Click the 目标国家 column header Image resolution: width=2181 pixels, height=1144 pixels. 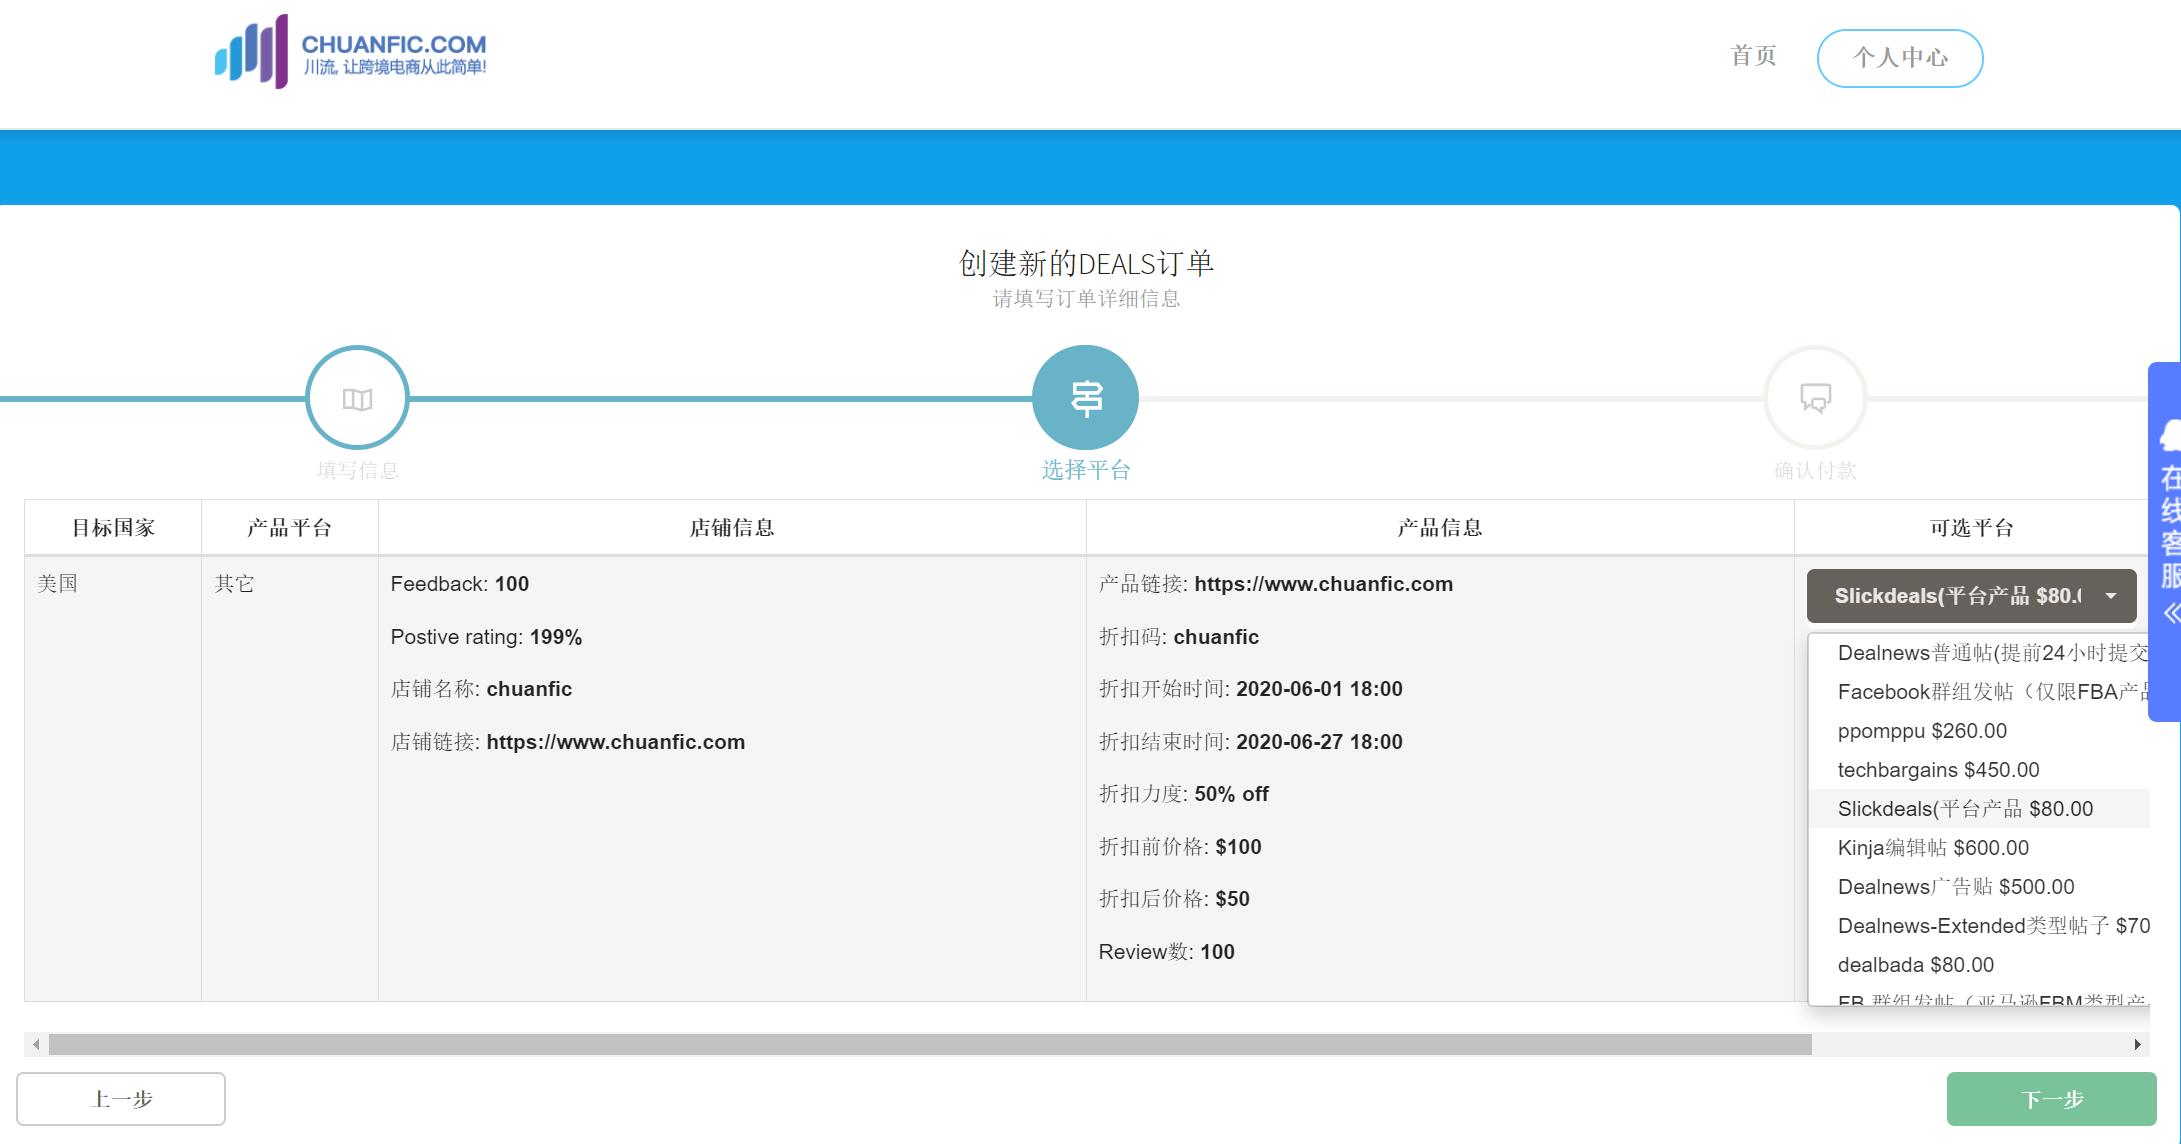pyautogui.click(x=113, y=528)
